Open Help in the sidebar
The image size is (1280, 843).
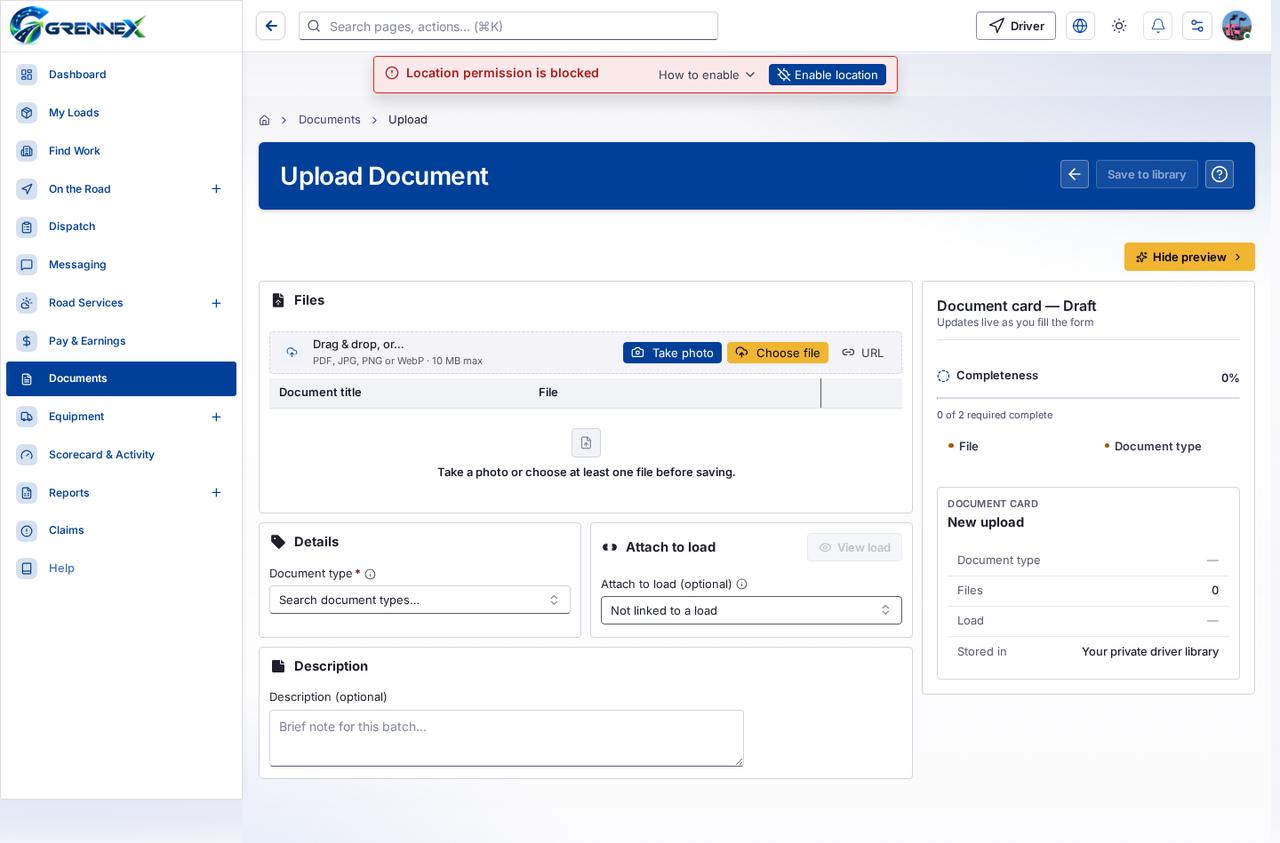121,569
